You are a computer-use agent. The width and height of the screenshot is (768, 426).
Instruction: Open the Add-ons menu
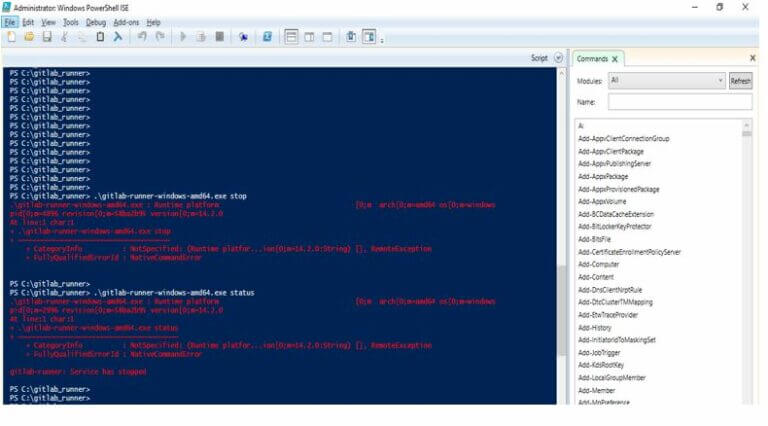click(x=126, y=23)
